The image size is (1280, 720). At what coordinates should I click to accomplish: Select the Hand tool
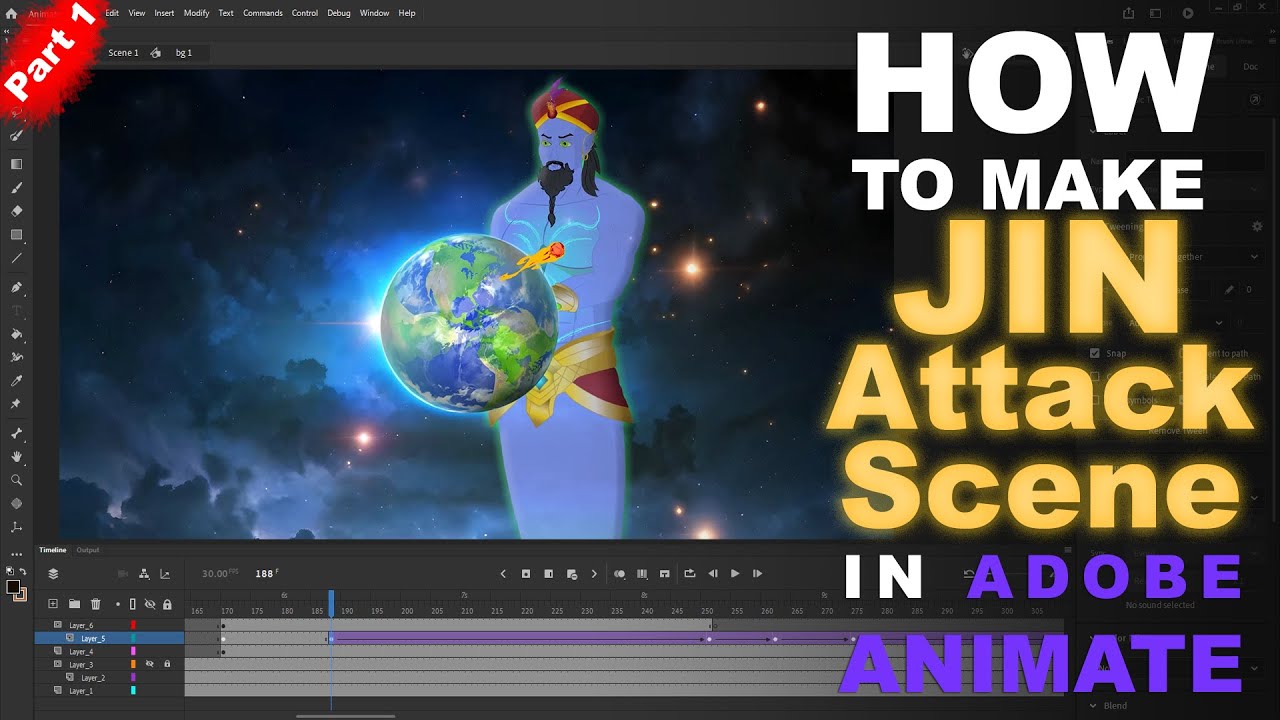coord(16,457)
